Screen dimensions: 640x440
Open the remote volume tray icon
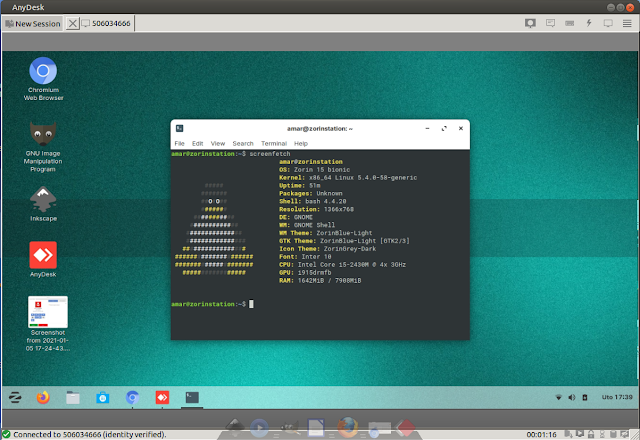(x=572, y=397)
